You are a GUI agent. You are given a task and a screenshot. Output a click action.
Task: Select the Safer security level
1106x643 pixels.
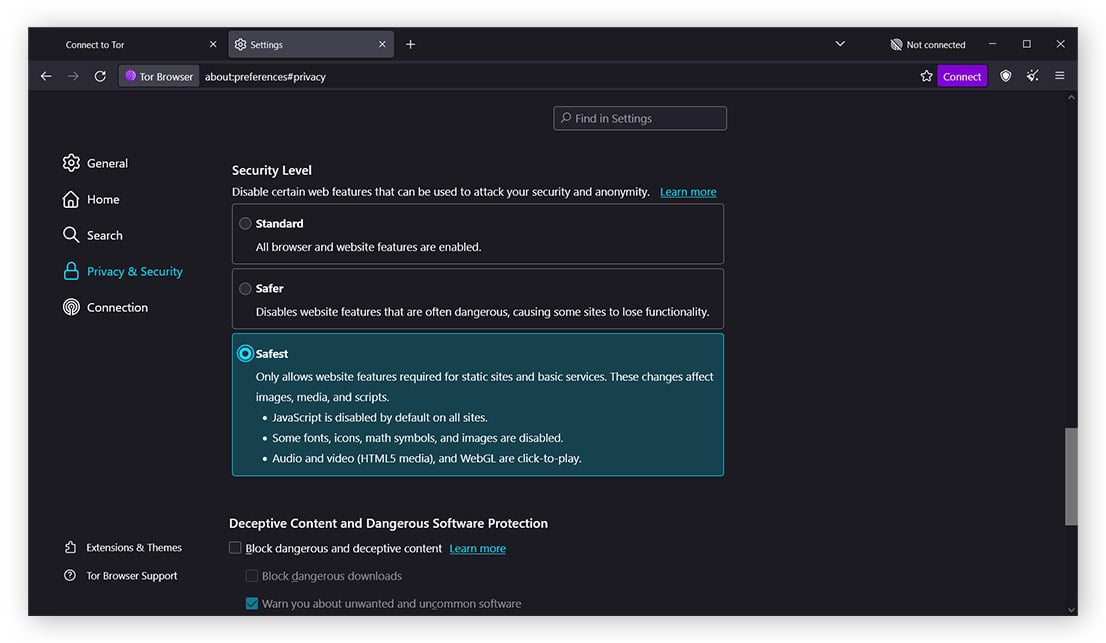245,289
